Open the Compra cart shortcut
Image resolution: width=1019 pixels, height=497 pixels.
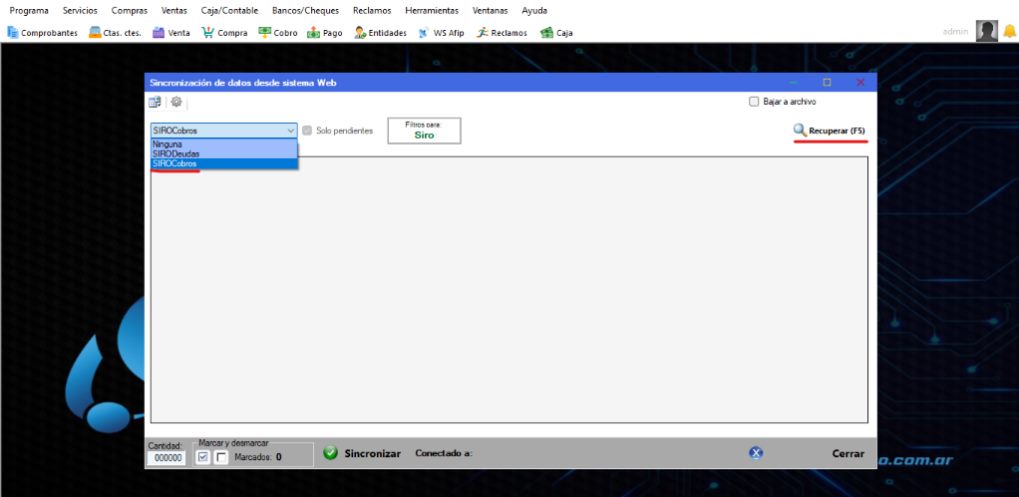pyautogui.click(x=225, y=32)
